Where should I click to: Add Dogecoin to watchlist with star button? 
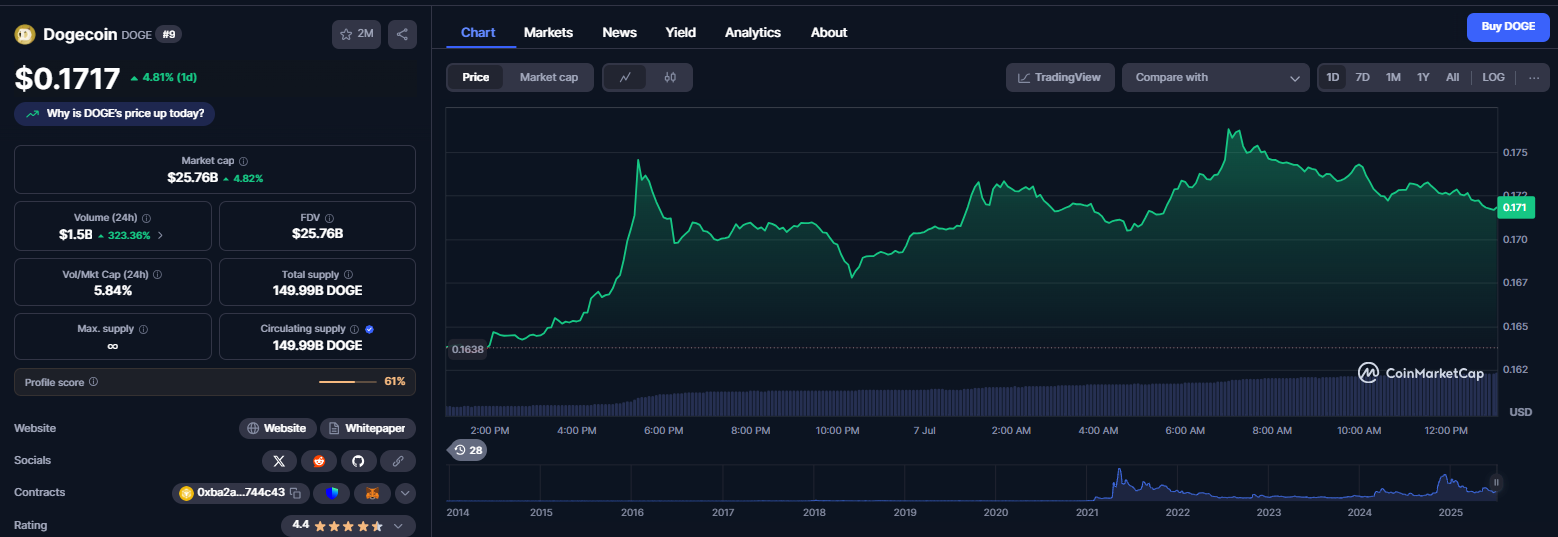356,34
